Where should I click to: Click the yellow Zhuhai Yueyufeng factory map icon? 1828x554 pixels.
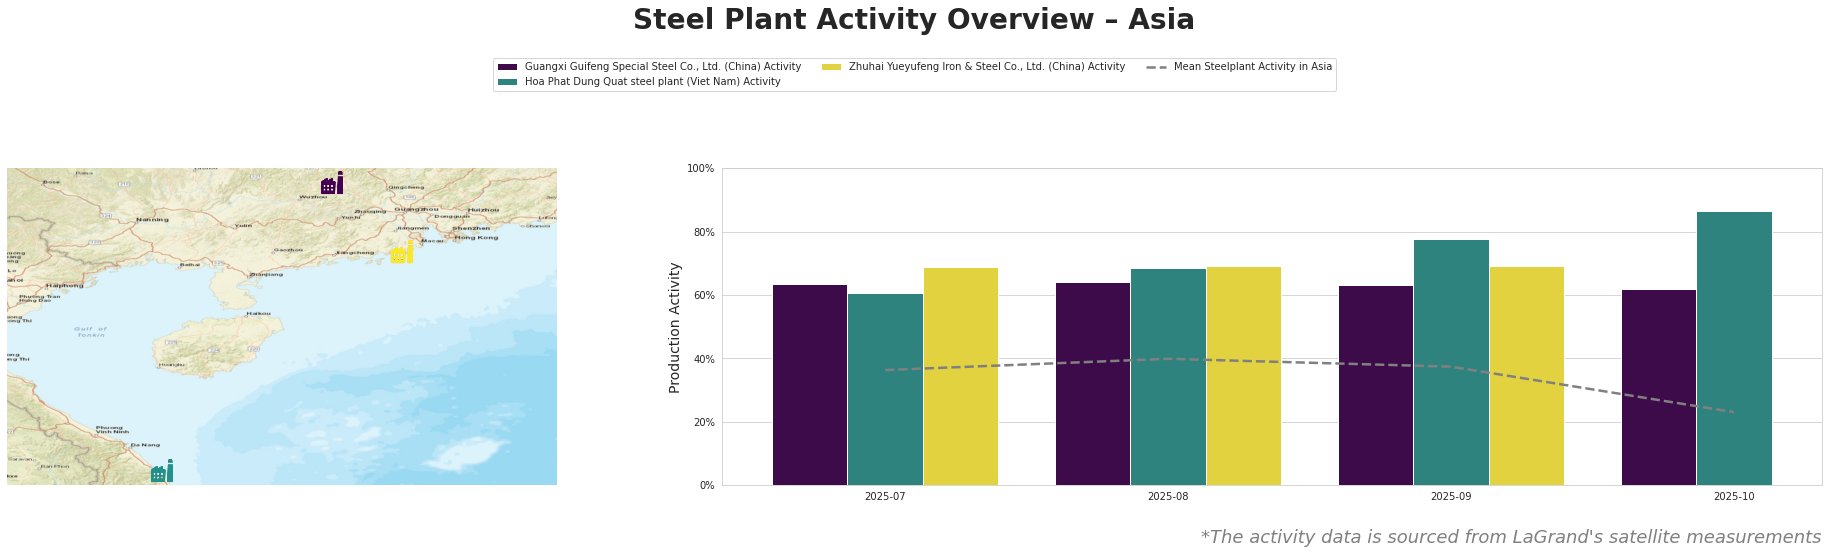(x=402, y=253)
